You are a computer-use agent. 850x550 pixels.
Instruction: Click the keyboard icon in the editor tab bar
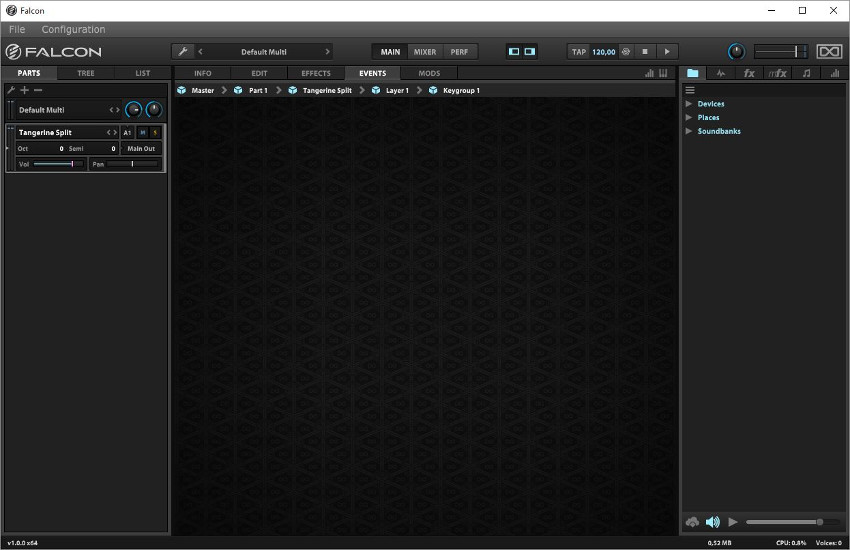pos(663,73)
